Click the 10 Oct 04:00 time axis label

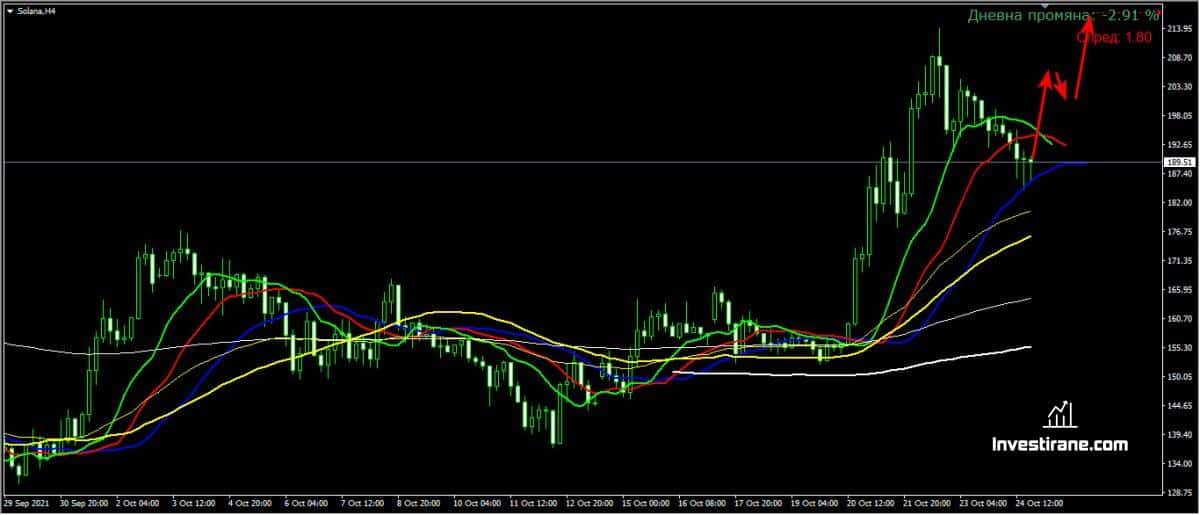[x=476, y=504]
